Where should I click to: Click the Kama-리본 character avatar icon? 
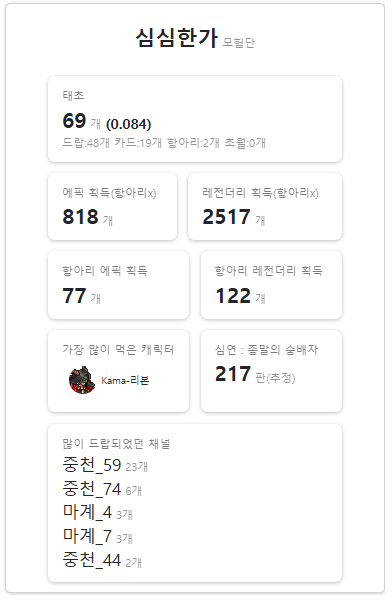[x=82, y=380]
